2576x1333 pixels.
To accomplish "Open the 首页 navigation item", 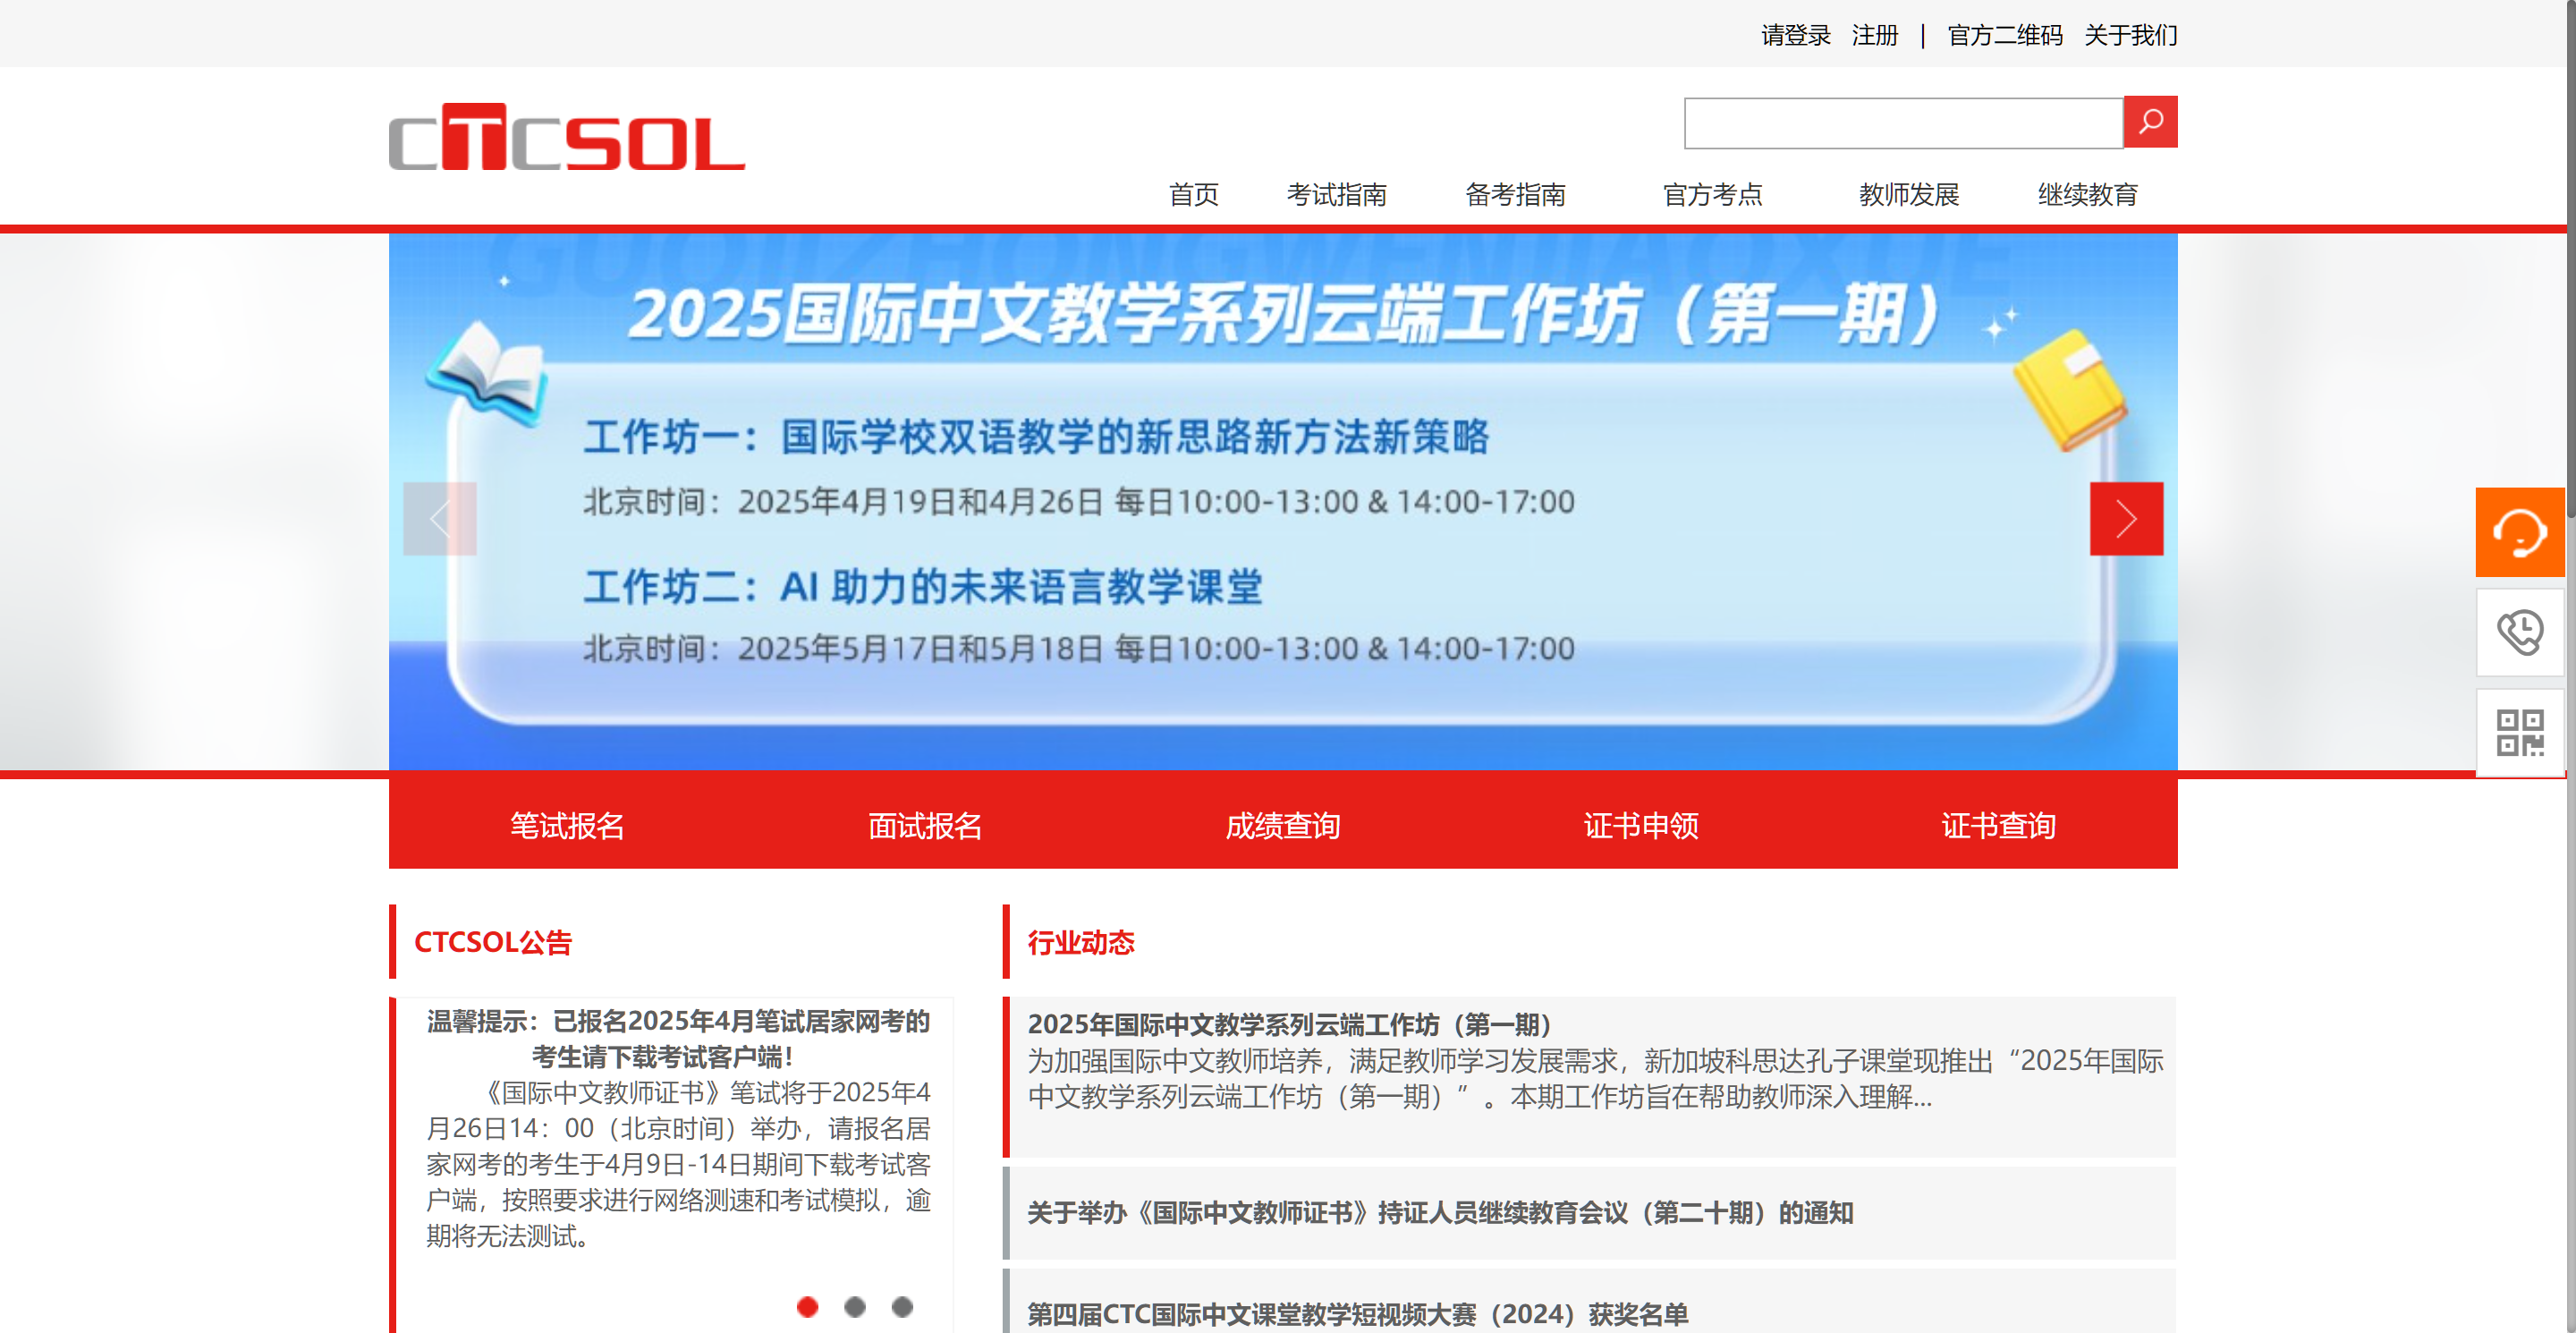I will click(x=1194, y=194).
